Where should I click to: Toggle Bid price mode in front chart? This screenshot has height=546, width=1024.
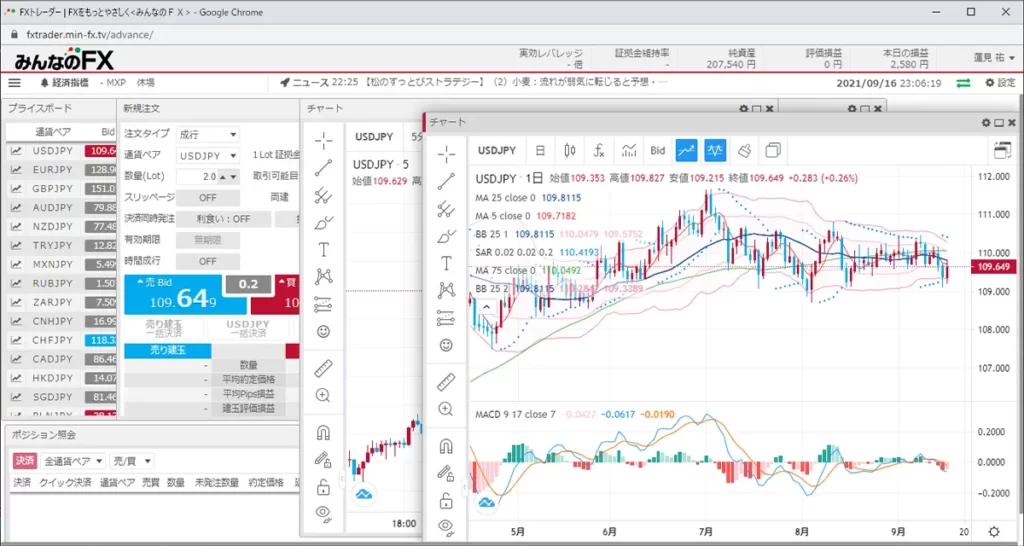[658, 151]
